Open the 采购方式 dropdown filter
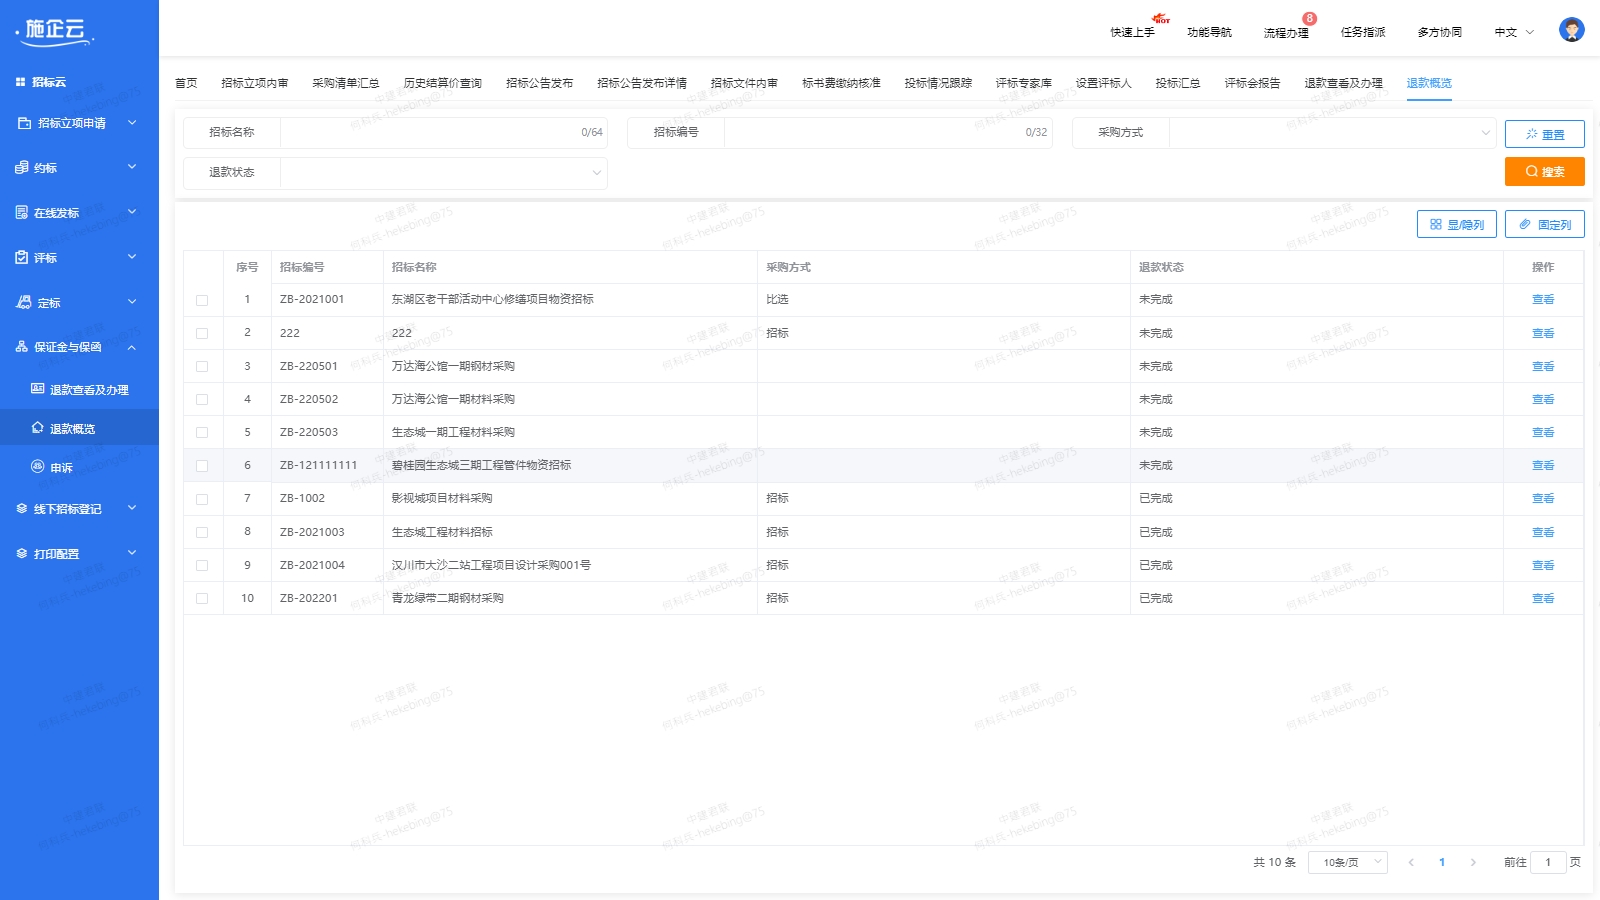Image resolution: width=1600 pixels, height=900 pixels. pyautogui.click(x=1332, y=132)
